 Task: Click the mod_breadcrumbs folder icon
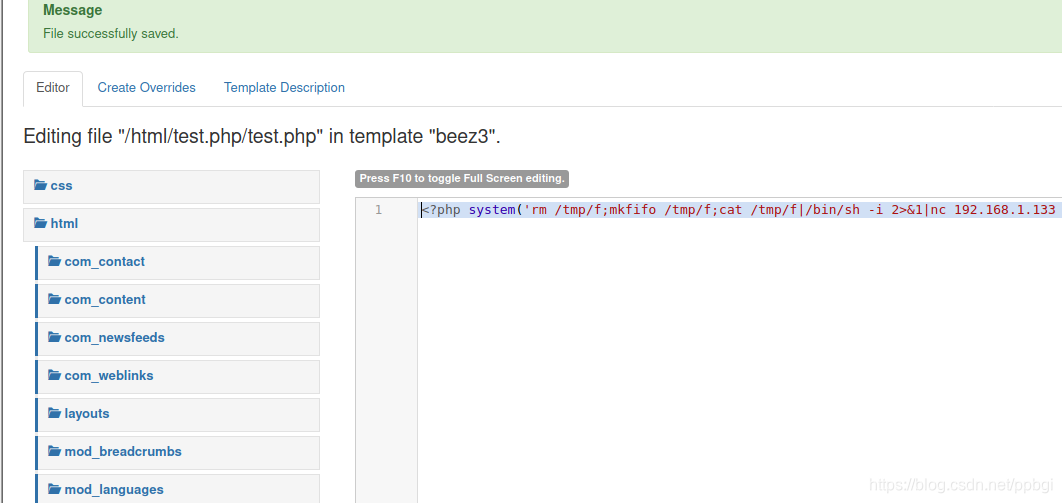55,451
